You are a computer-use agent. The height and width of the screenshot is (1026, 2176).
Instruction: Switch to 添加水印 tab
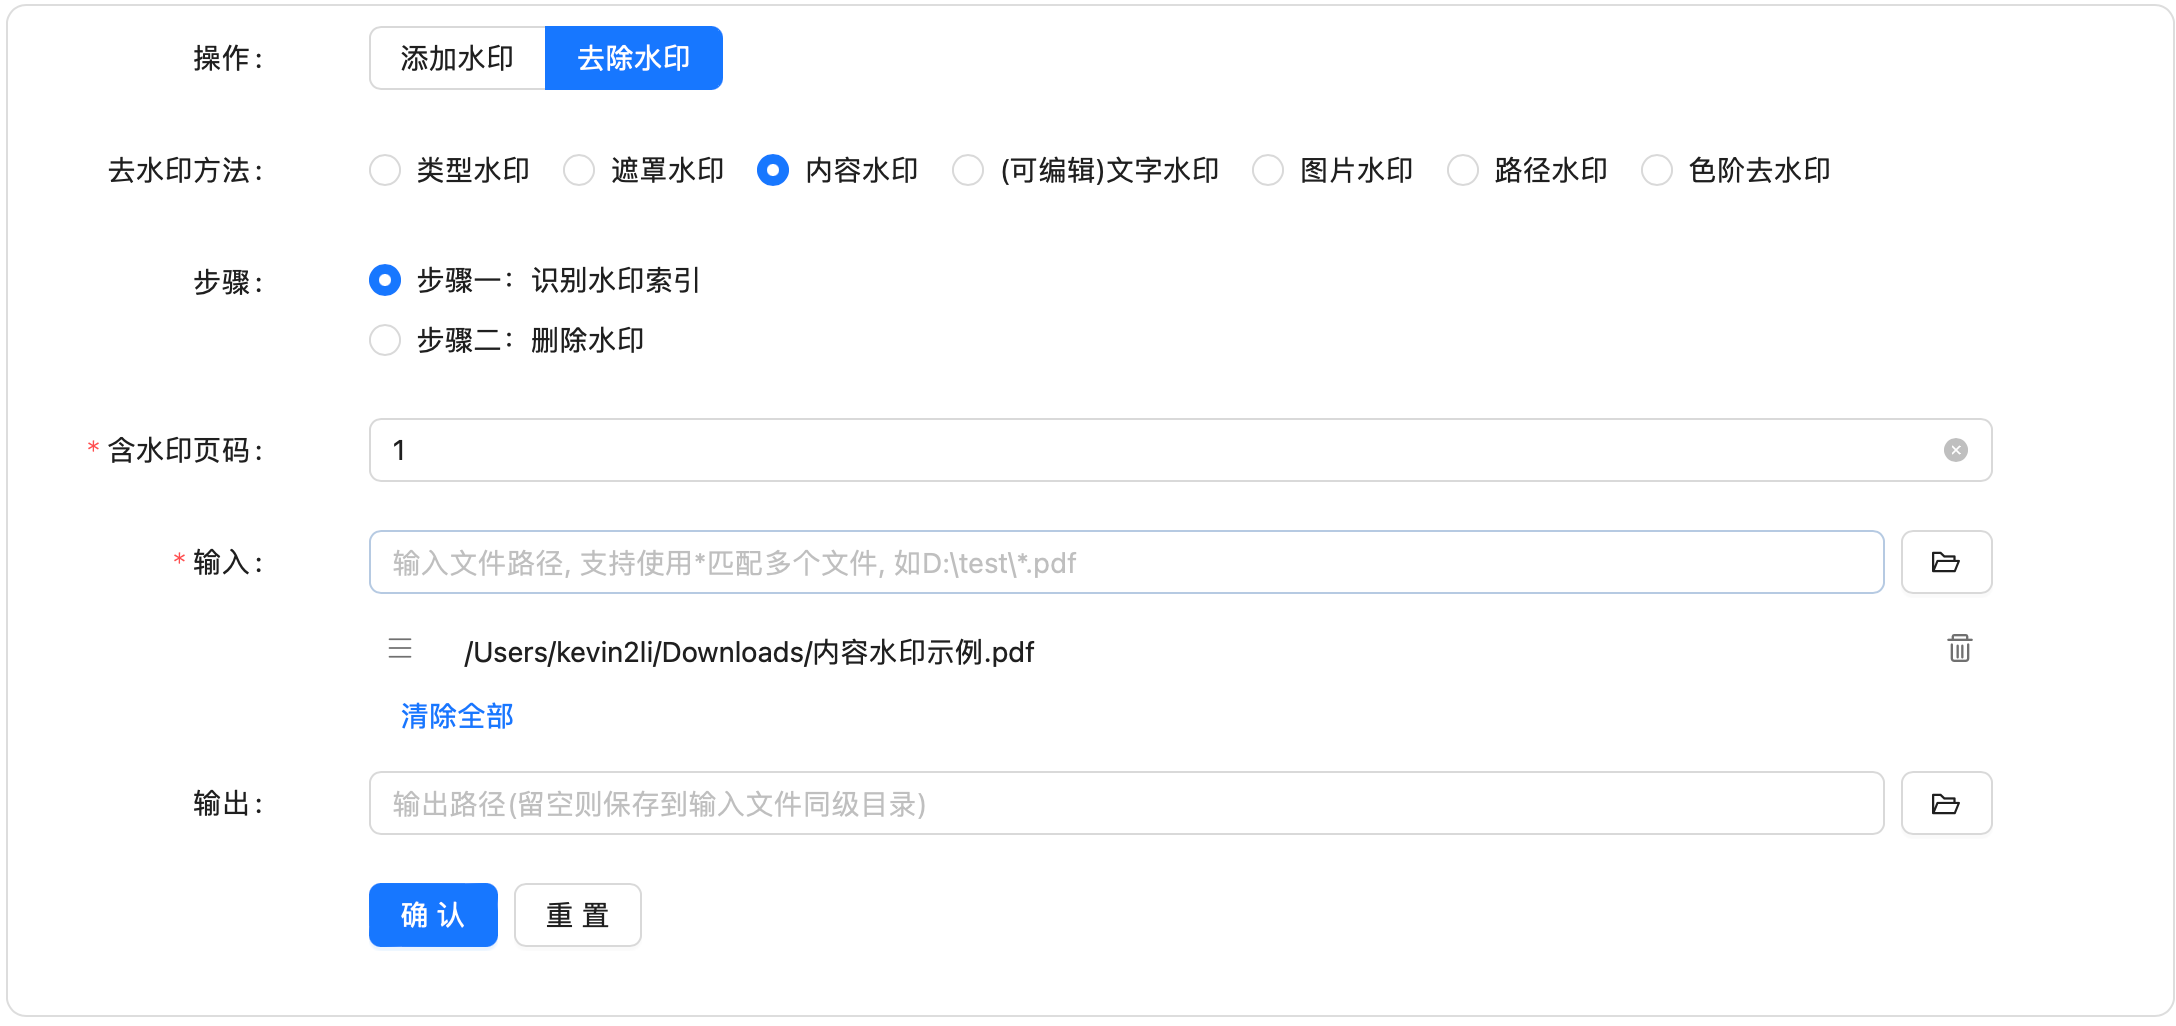tap(457, 58)
